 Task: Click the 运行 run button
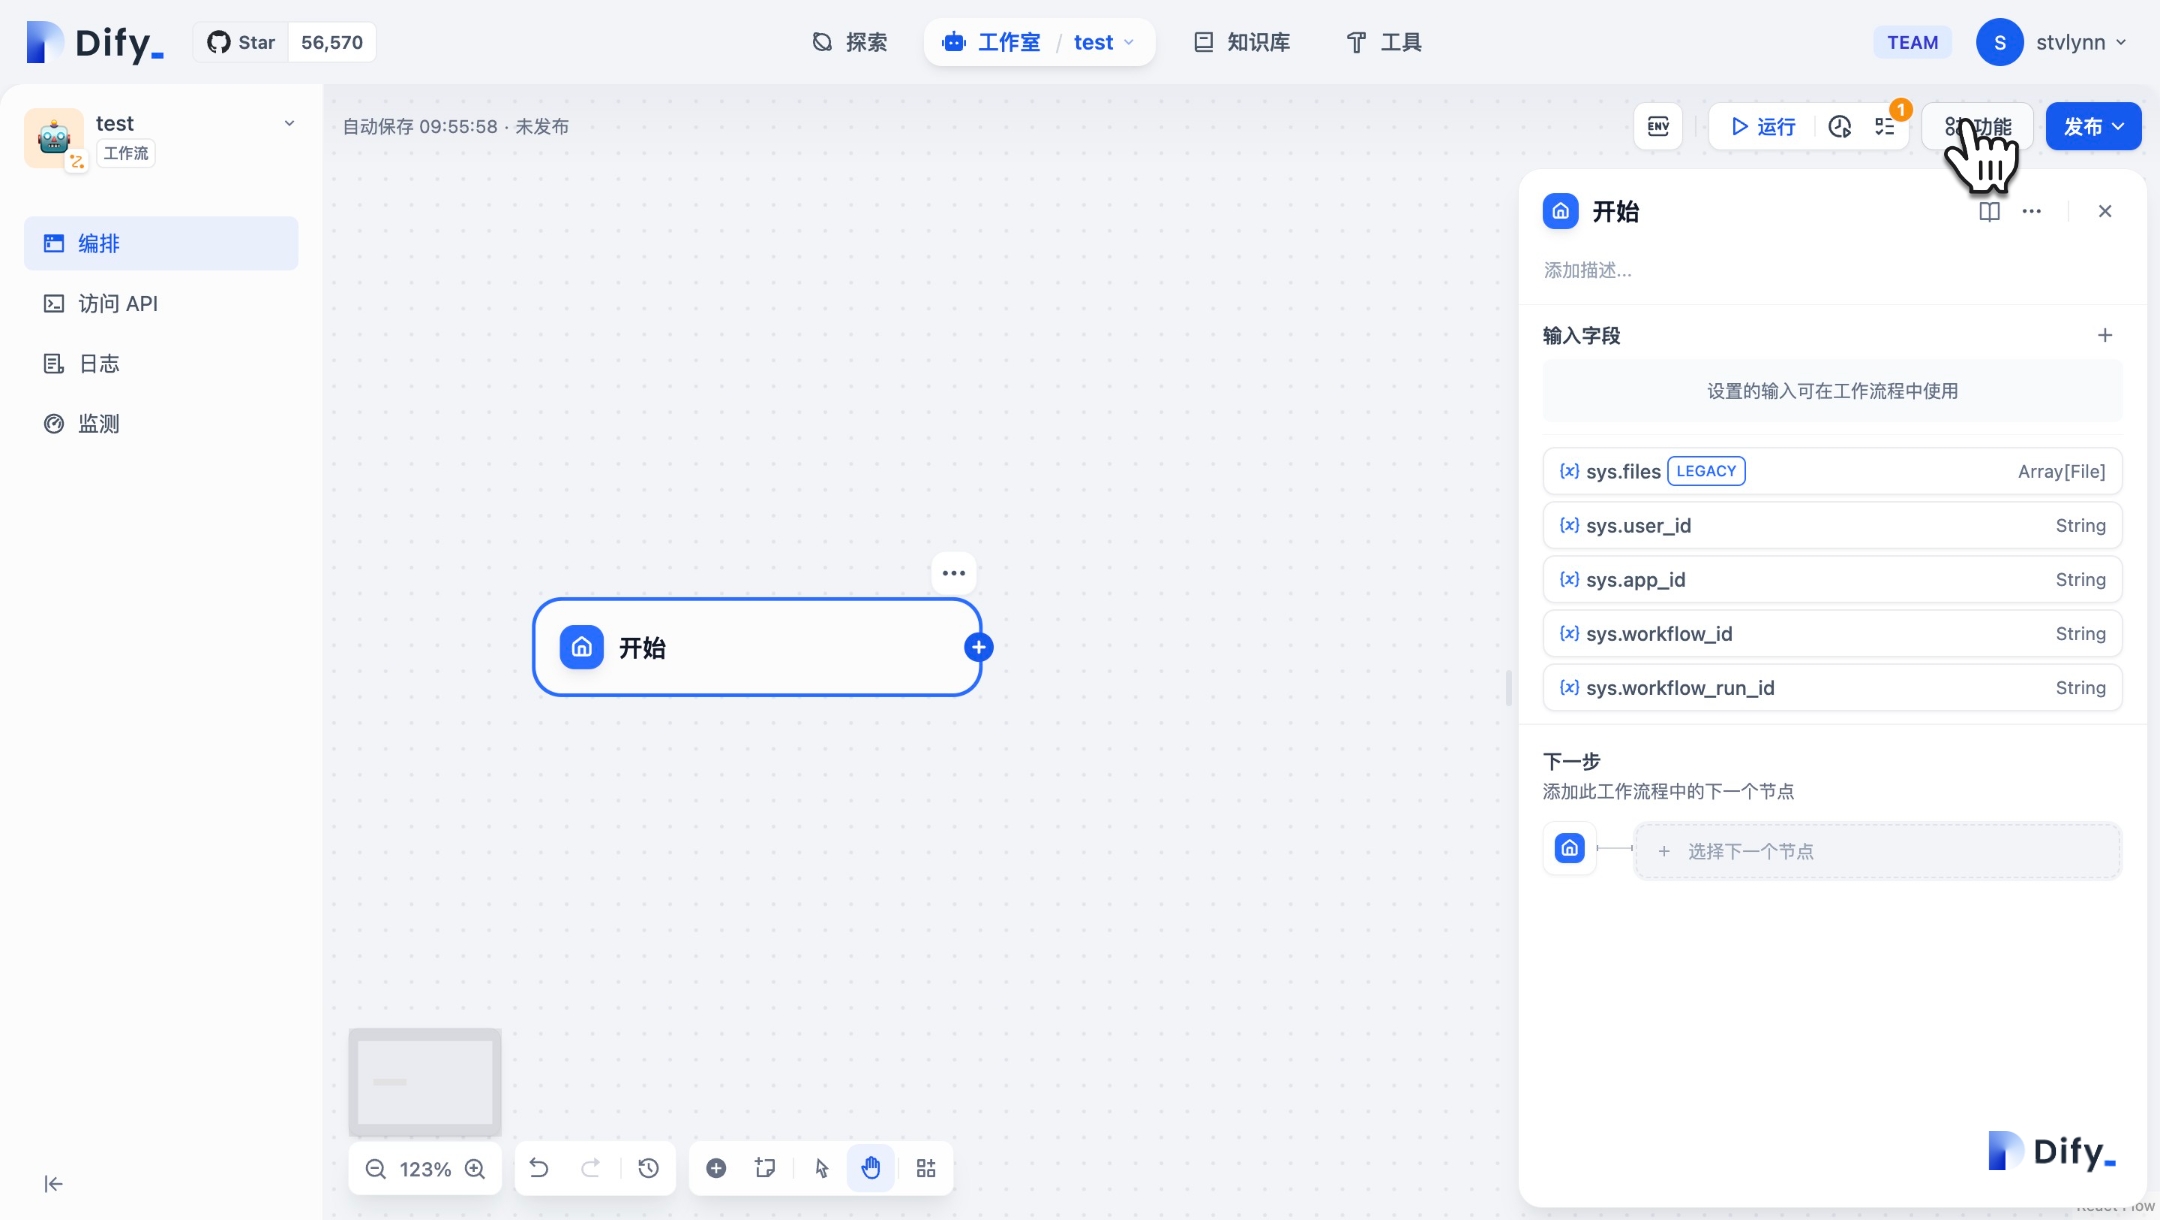coord(1762,126)
